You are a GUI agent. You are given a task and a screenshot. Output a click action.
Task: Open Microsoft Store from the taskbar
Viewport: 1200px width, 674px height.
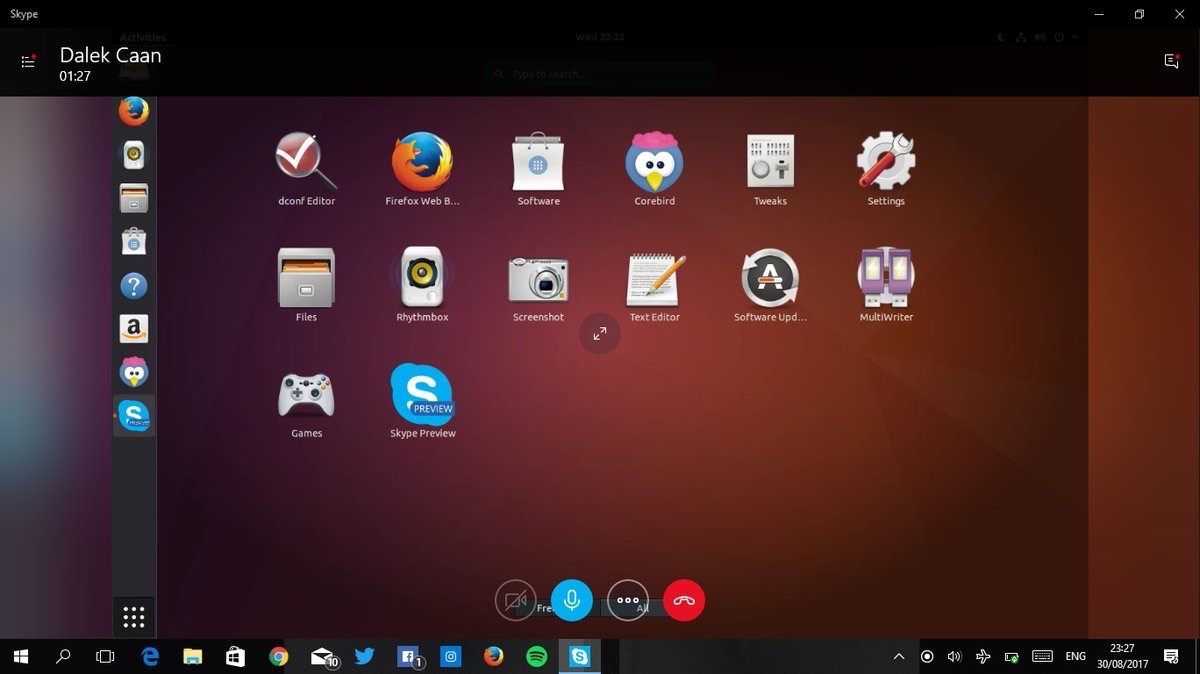236,656
